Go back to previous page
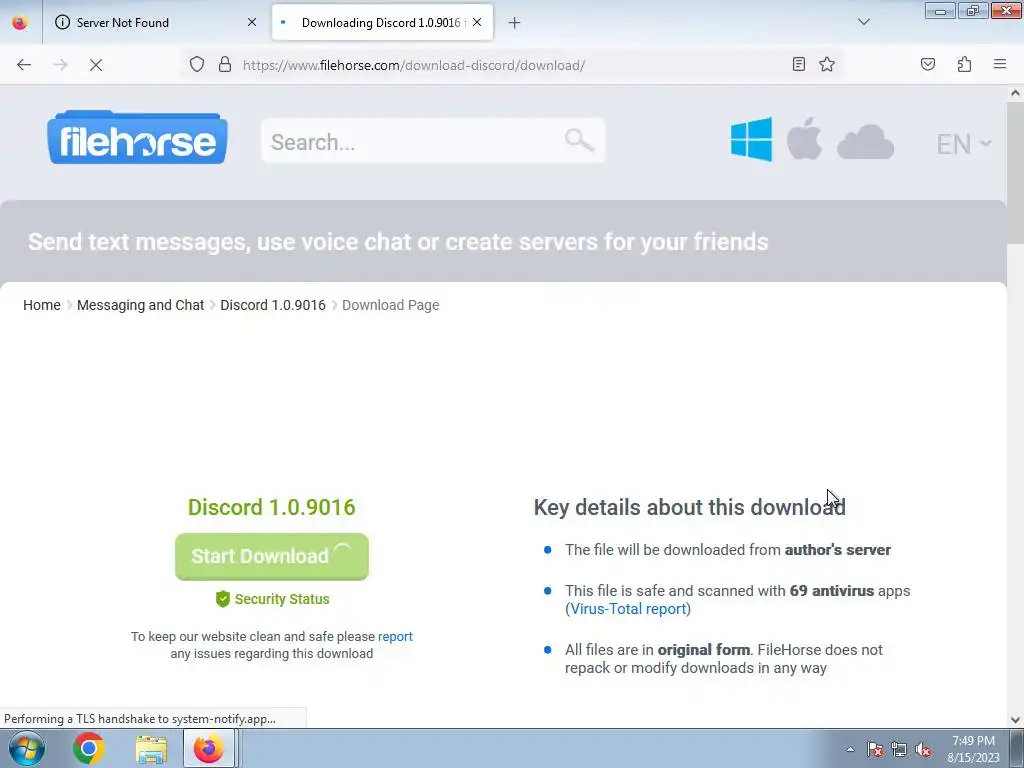Screen dimensions: 1024x768 point(24,65)
